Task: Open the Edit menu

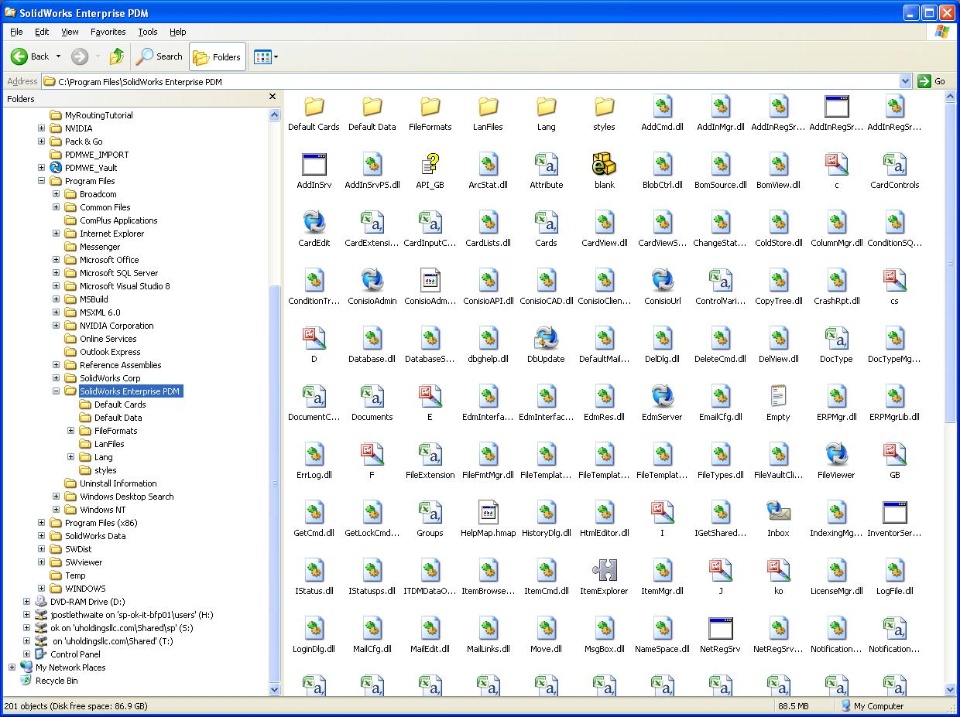Action: coord(42,32)
